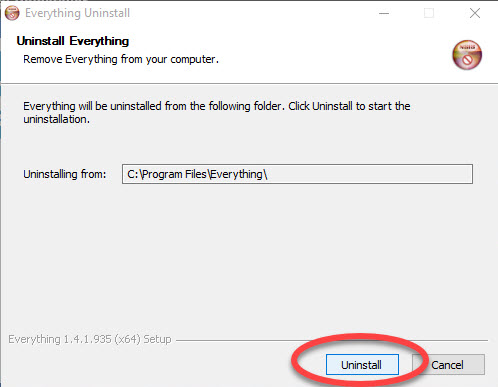Image resolution: width=498 pixels, height=387 pixels.
Task: Start removal with the Uninstall button
Action: pos(362,365)
